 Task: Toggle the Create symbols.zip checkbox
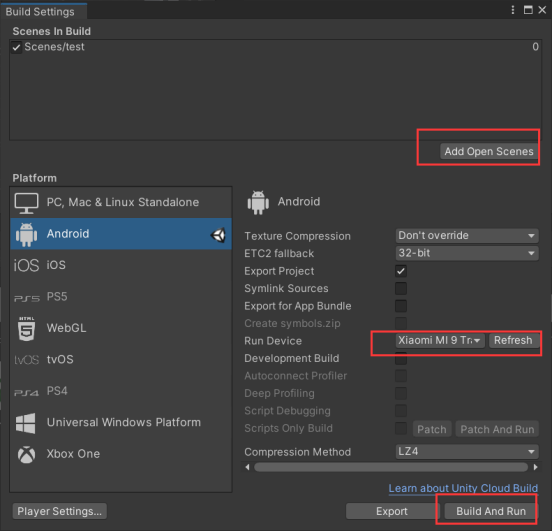(401, 323)
